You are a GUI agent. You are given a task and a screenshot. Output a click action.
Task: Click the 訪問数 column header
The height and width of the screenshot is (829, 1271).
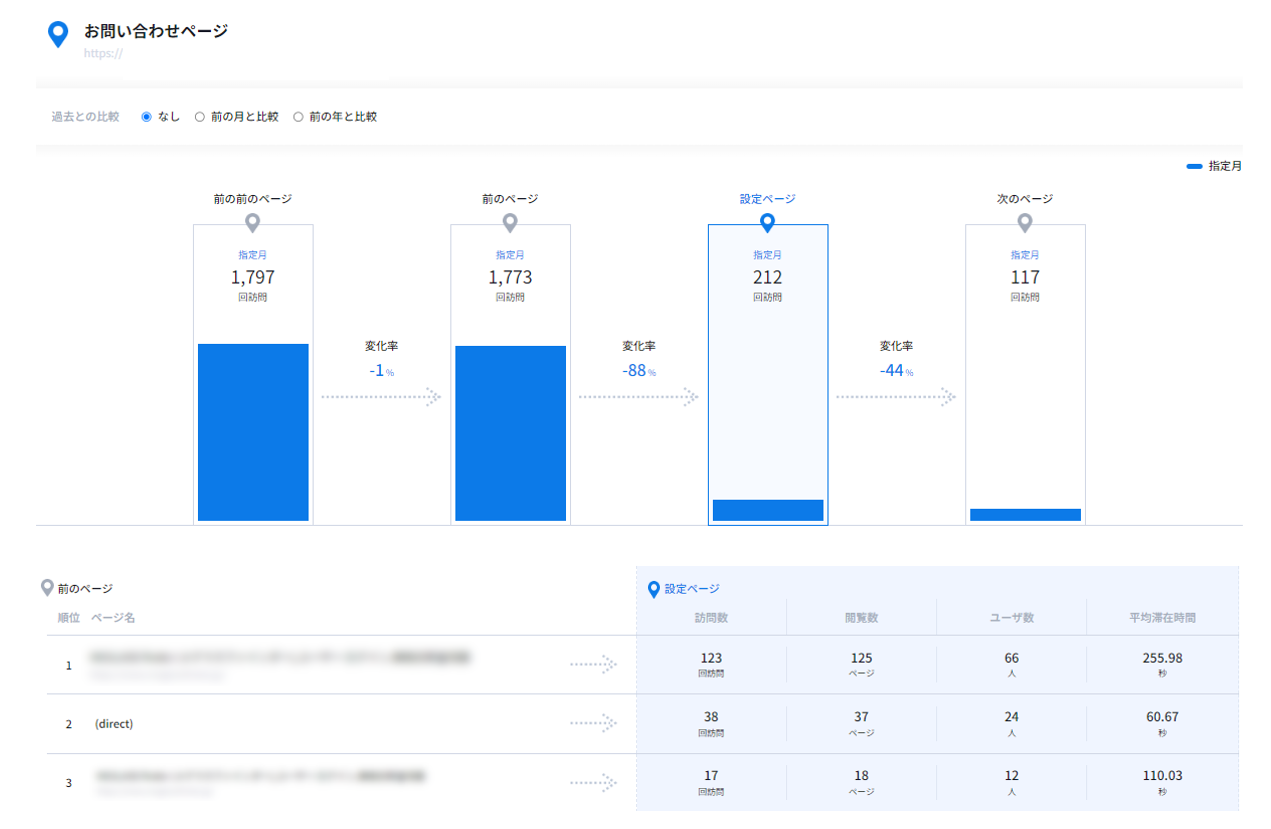[x=711, y=617]
